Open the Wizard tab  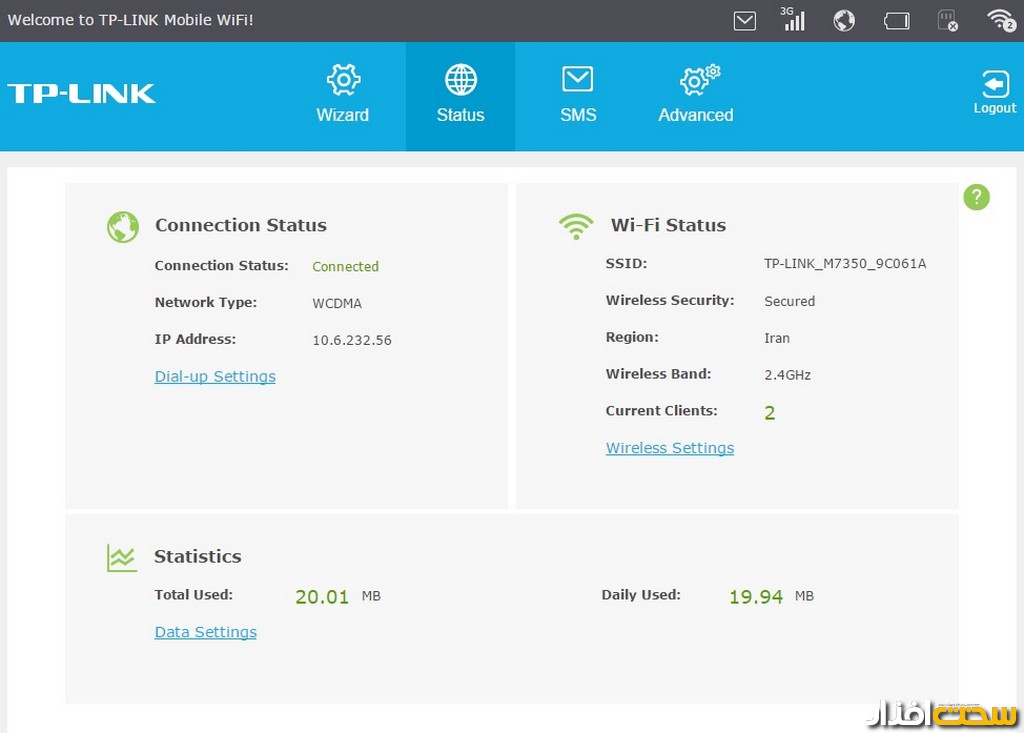(x=343, y=95)
